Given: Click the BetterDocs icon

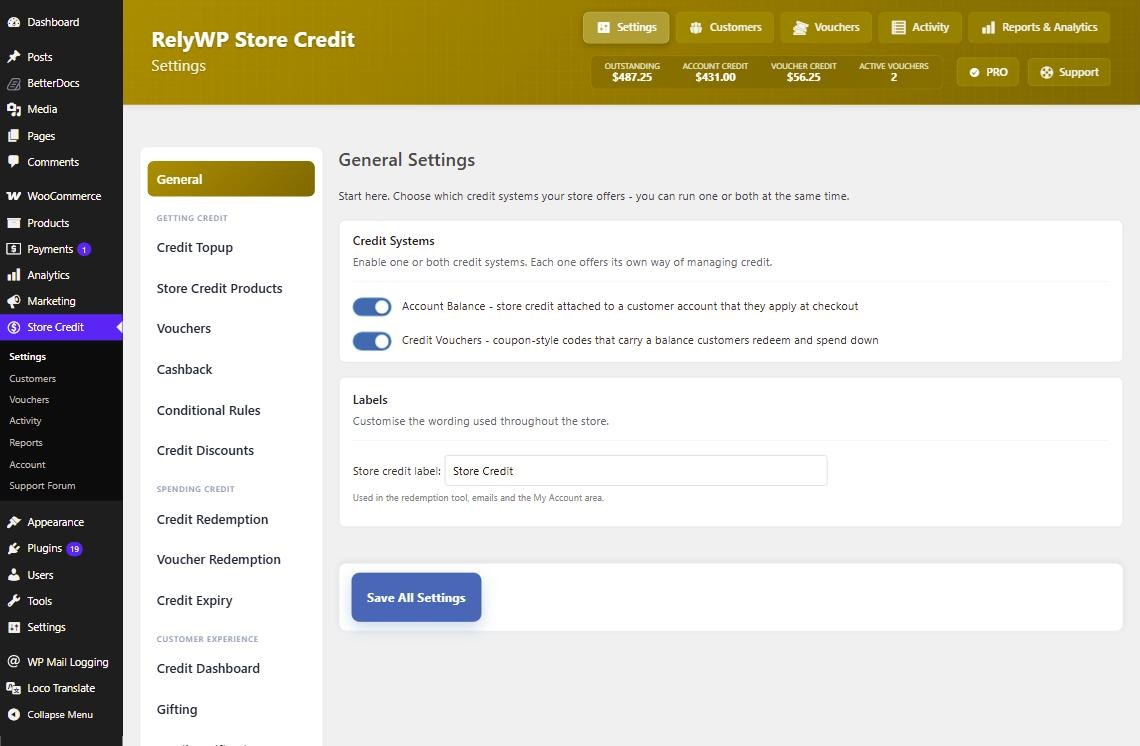Looking at the screenshot, I should 14,83.
